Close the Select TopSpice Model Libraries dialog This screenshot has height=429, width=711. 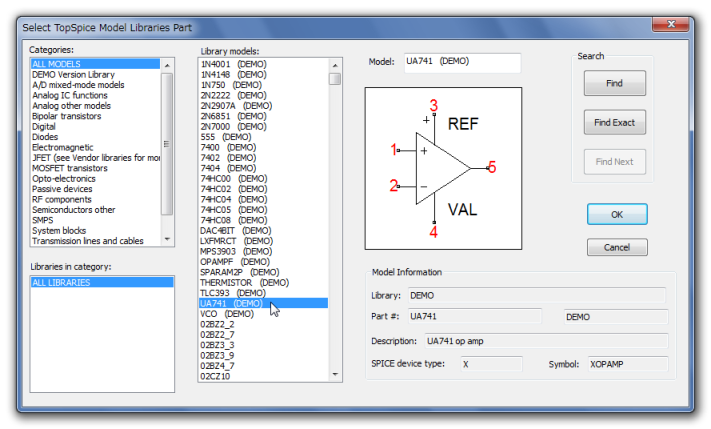tap(672, 24)
